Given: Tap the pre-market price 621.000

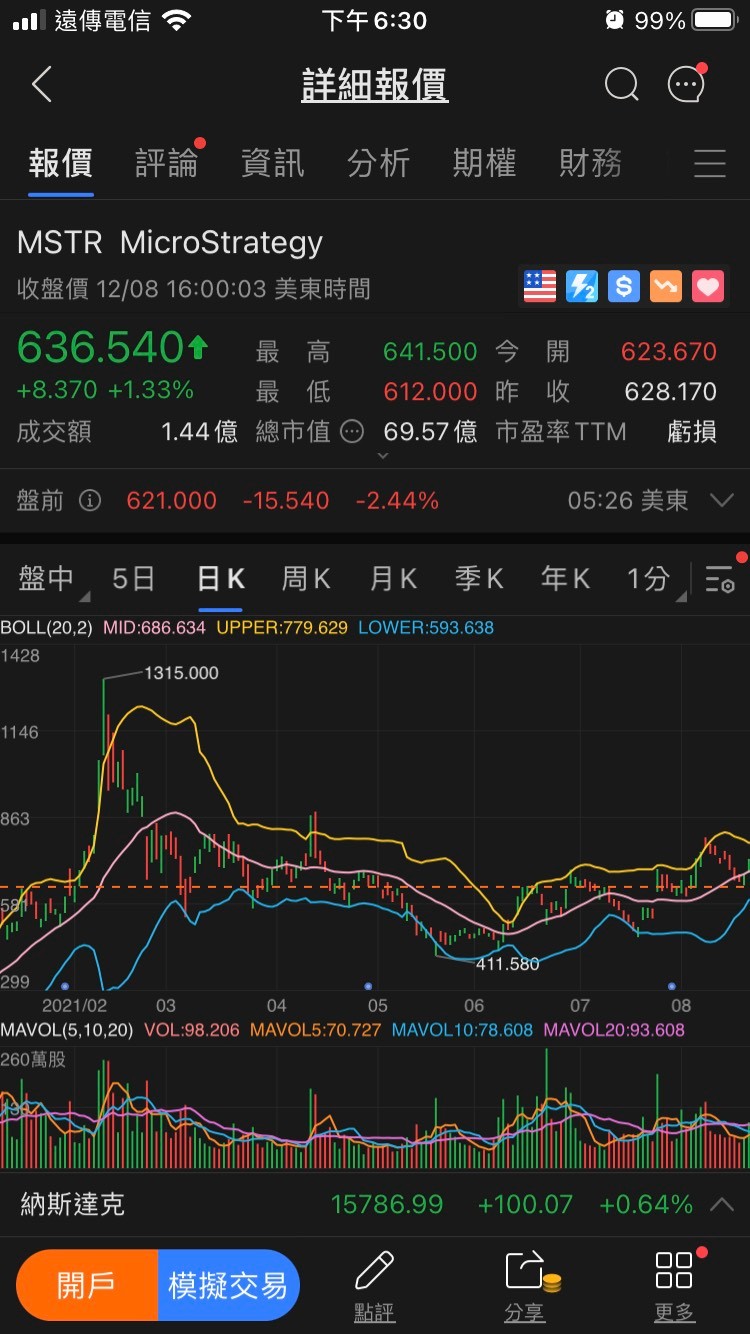Looking at the screenshot, I should click(171, 501).
